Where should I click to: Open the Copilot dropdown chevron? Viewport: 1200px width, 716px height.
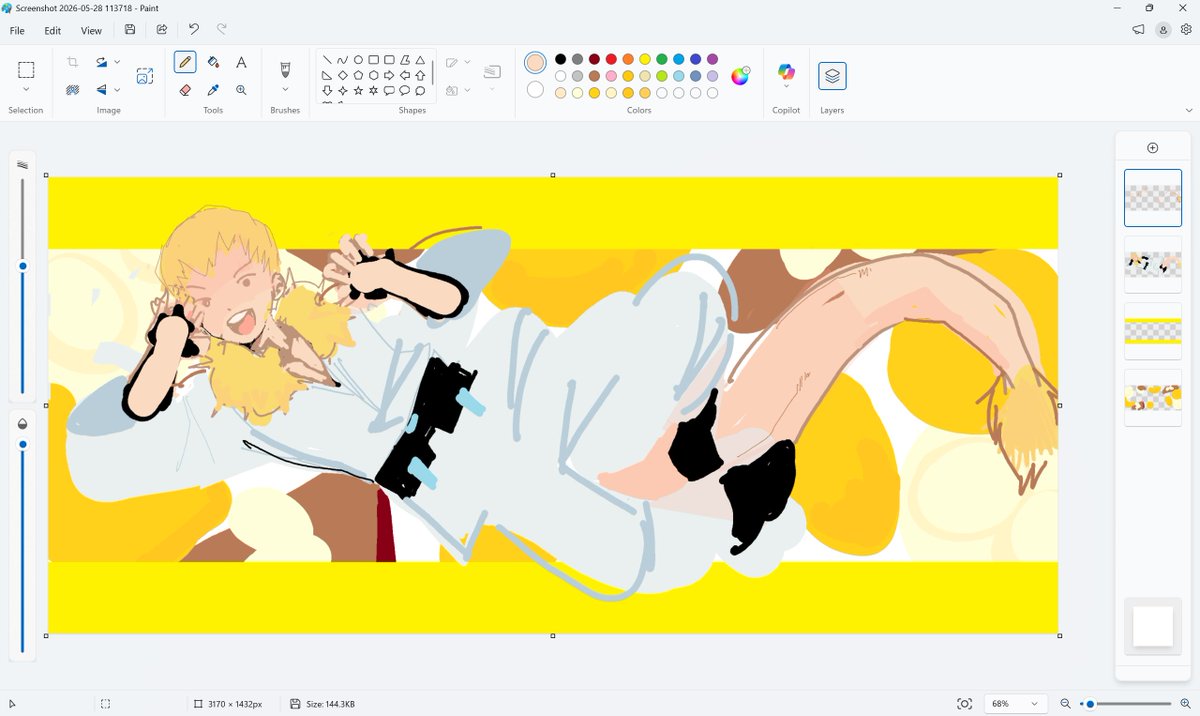pyautogui.click(x=786, y=87)
